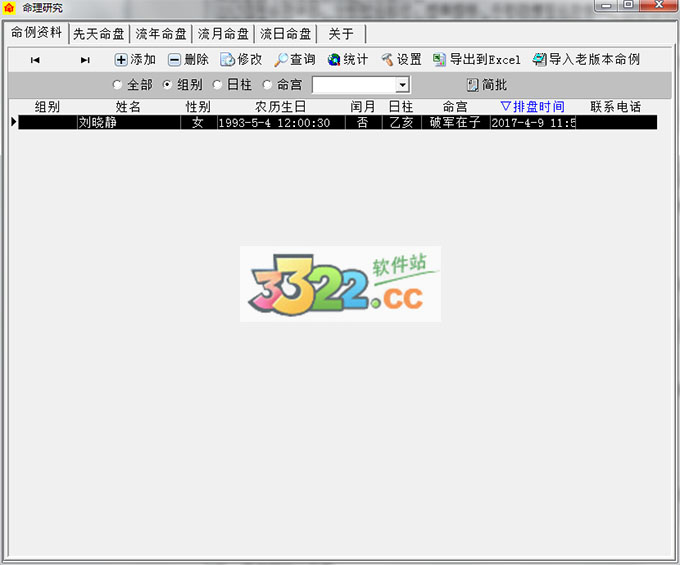
Task: Click birthday cell 1993-5-4 12:00:30
Action: point(281,122)
